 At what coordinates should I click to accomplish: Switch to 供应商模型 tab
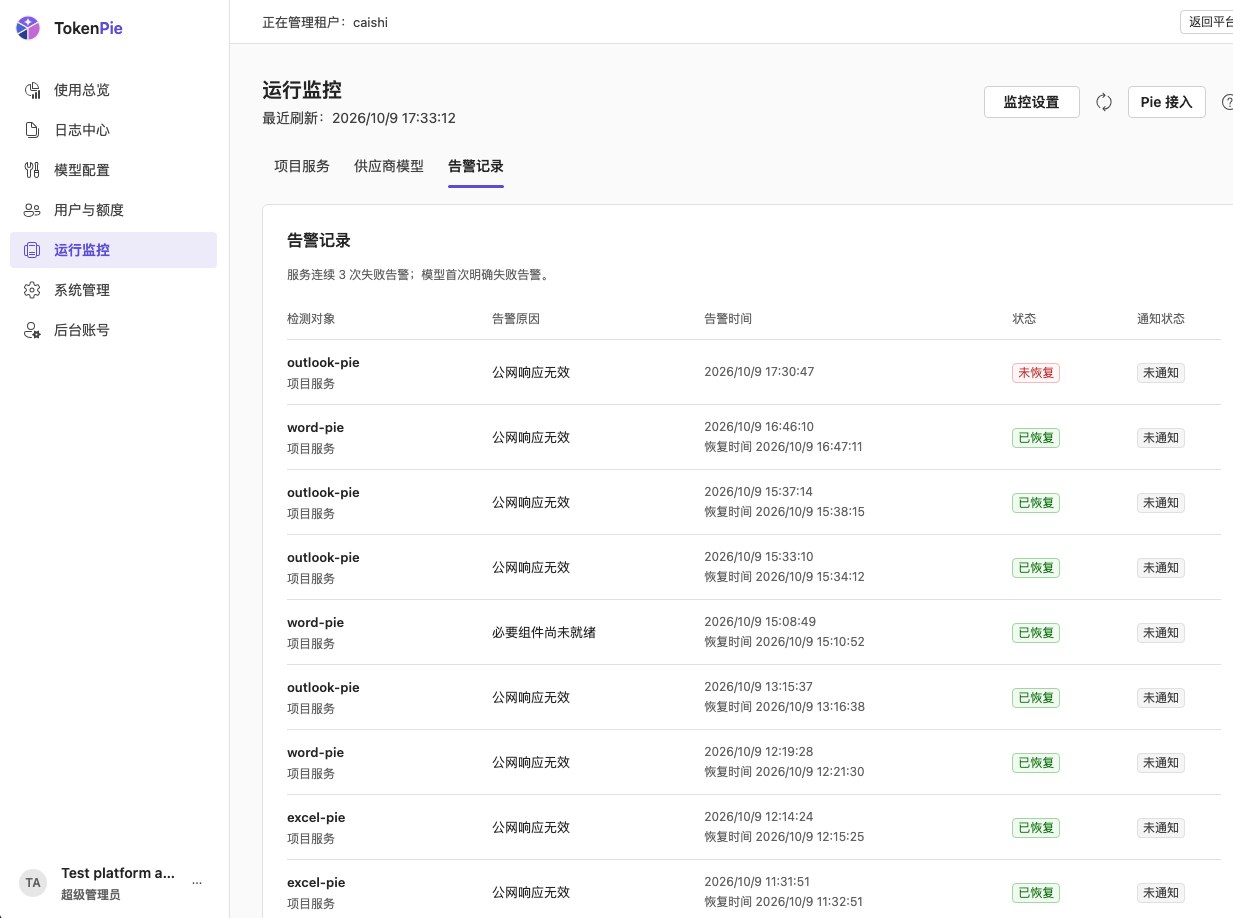coord(389,166)
